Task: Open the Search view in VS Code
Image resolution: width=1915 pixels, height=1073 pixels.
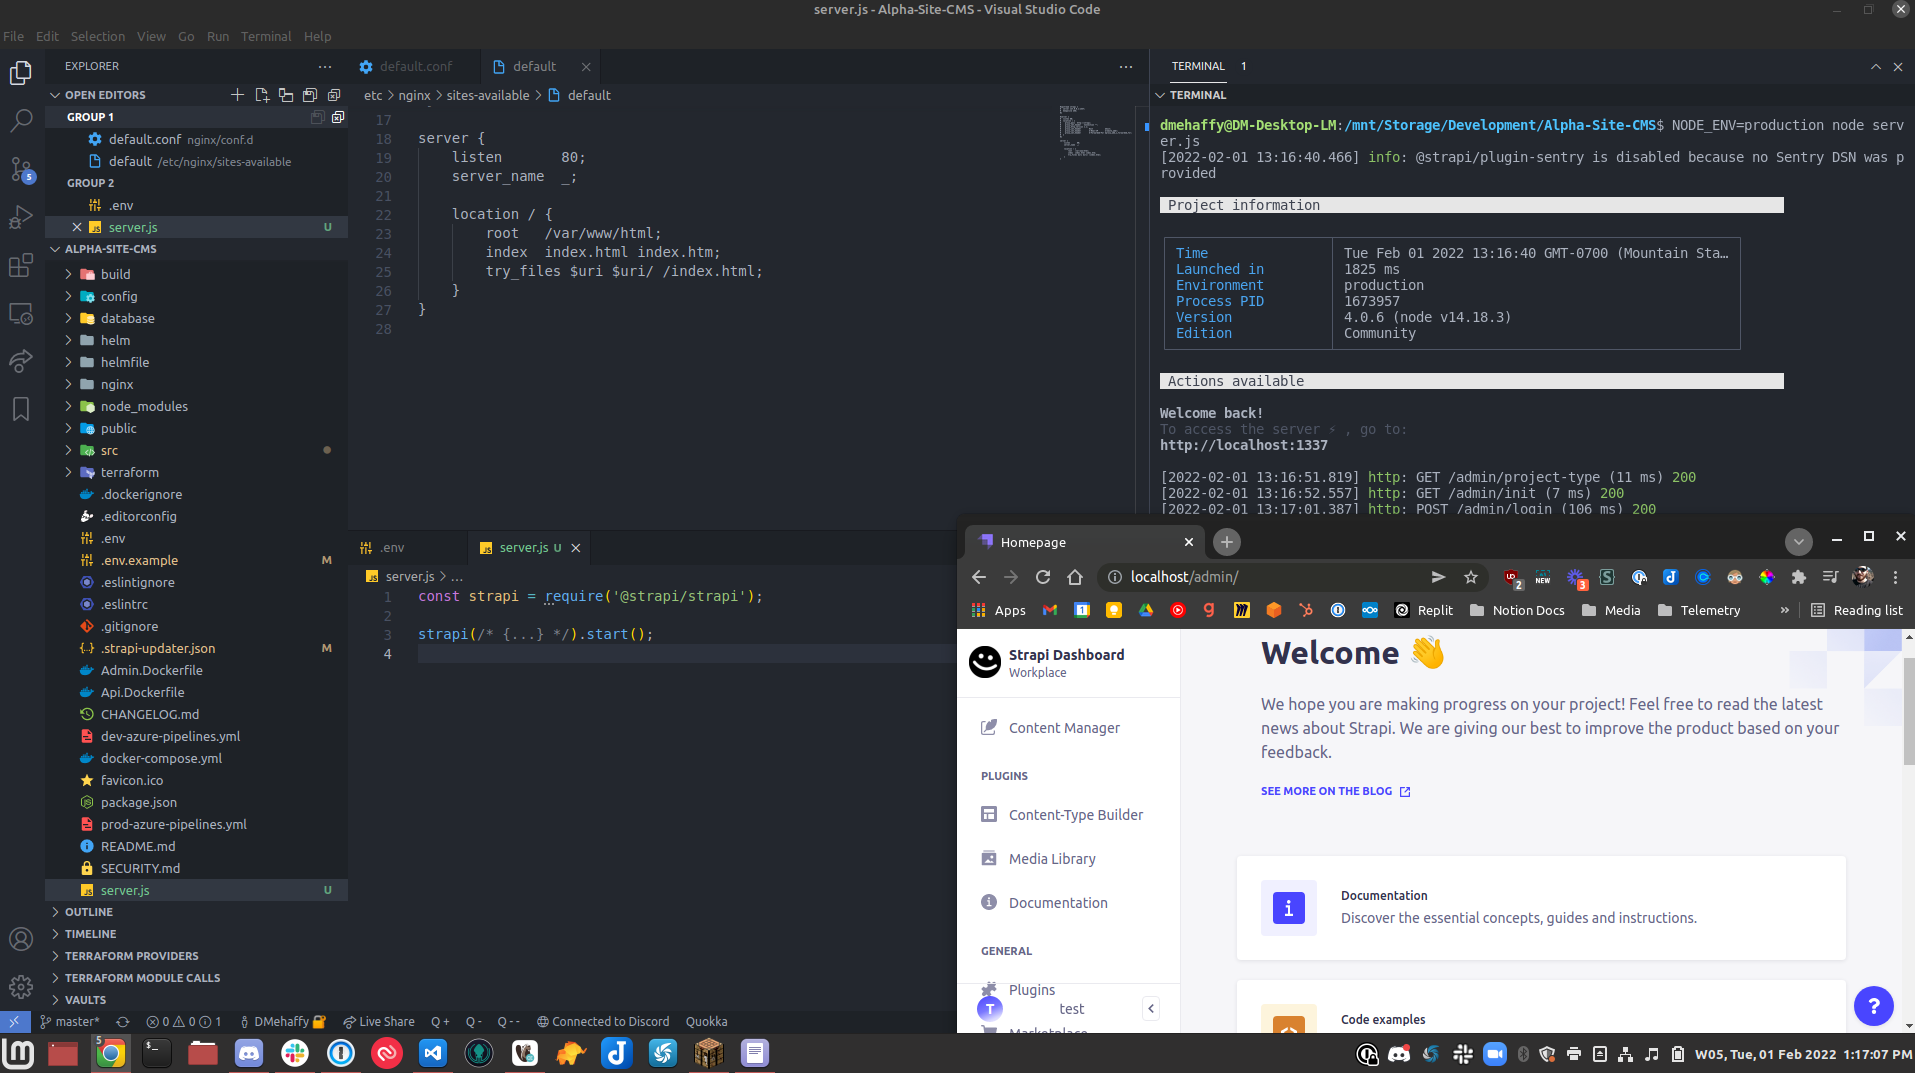Action: [x=21, y=120]
